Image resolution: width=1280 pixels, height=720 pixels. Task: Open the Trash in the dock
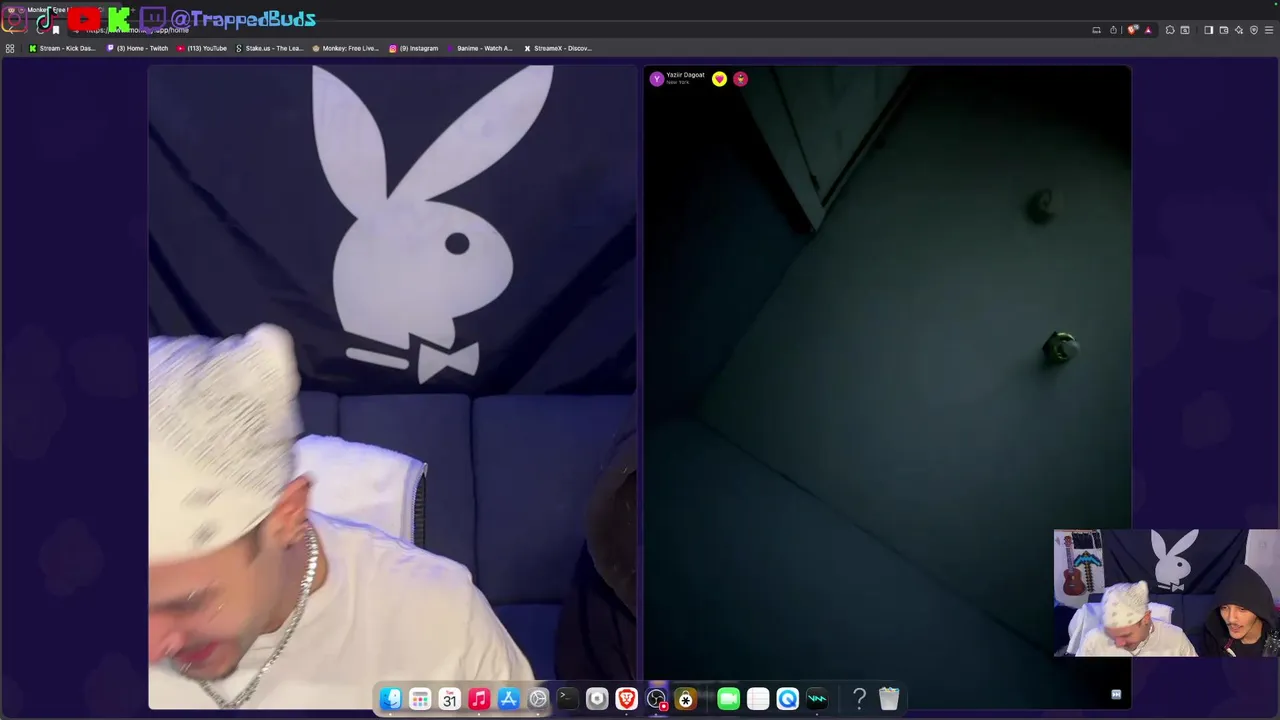[889, 699]
